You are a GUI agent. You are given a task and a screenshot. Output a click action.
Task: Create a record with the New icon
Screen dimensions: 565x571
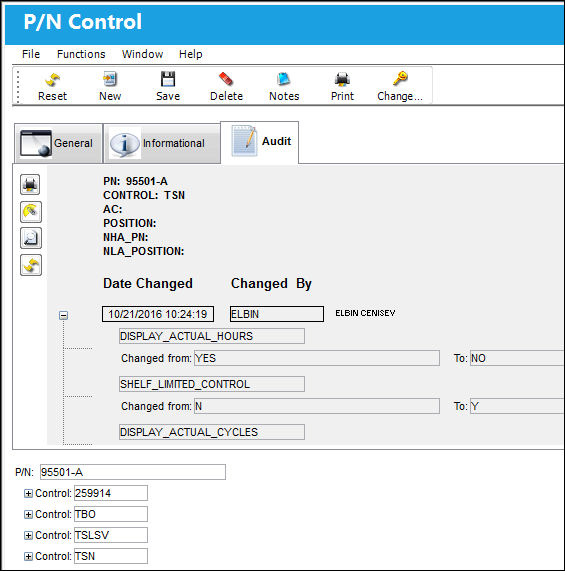110,79
